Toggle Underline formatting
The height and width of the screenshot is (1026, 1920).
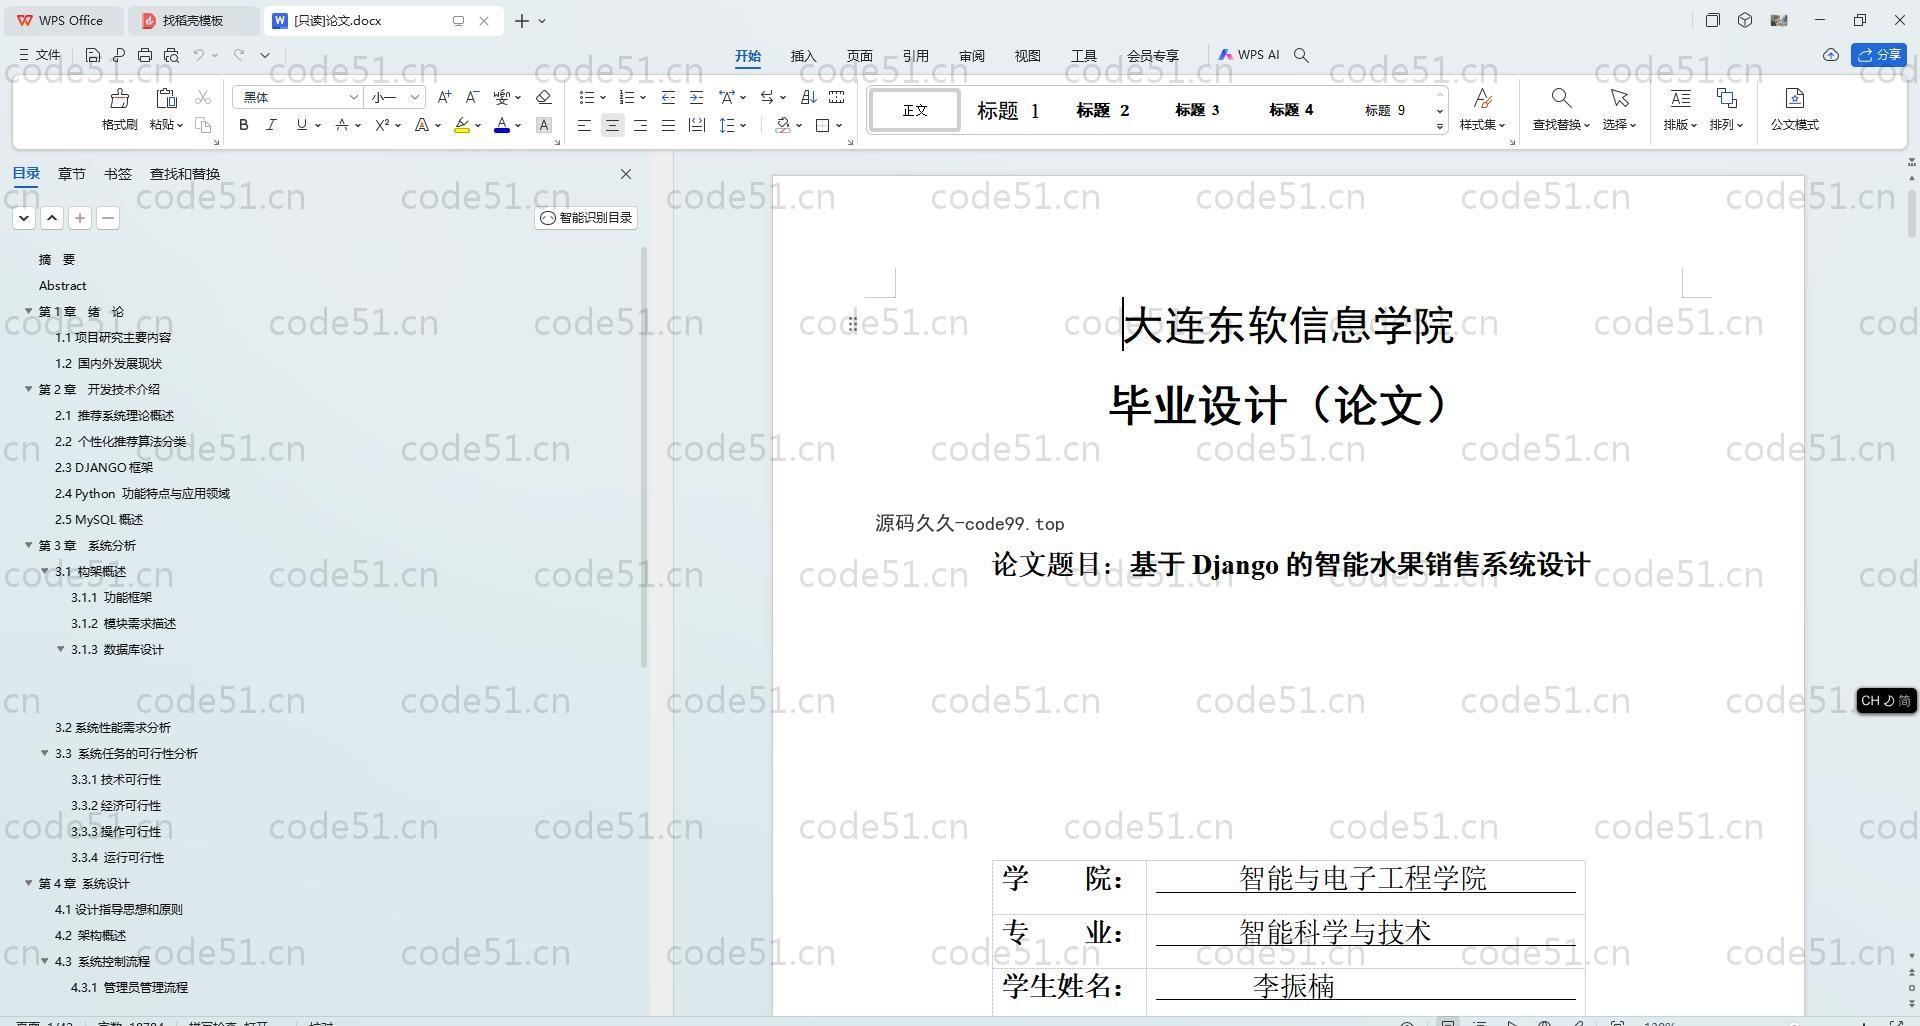[301, 125]
